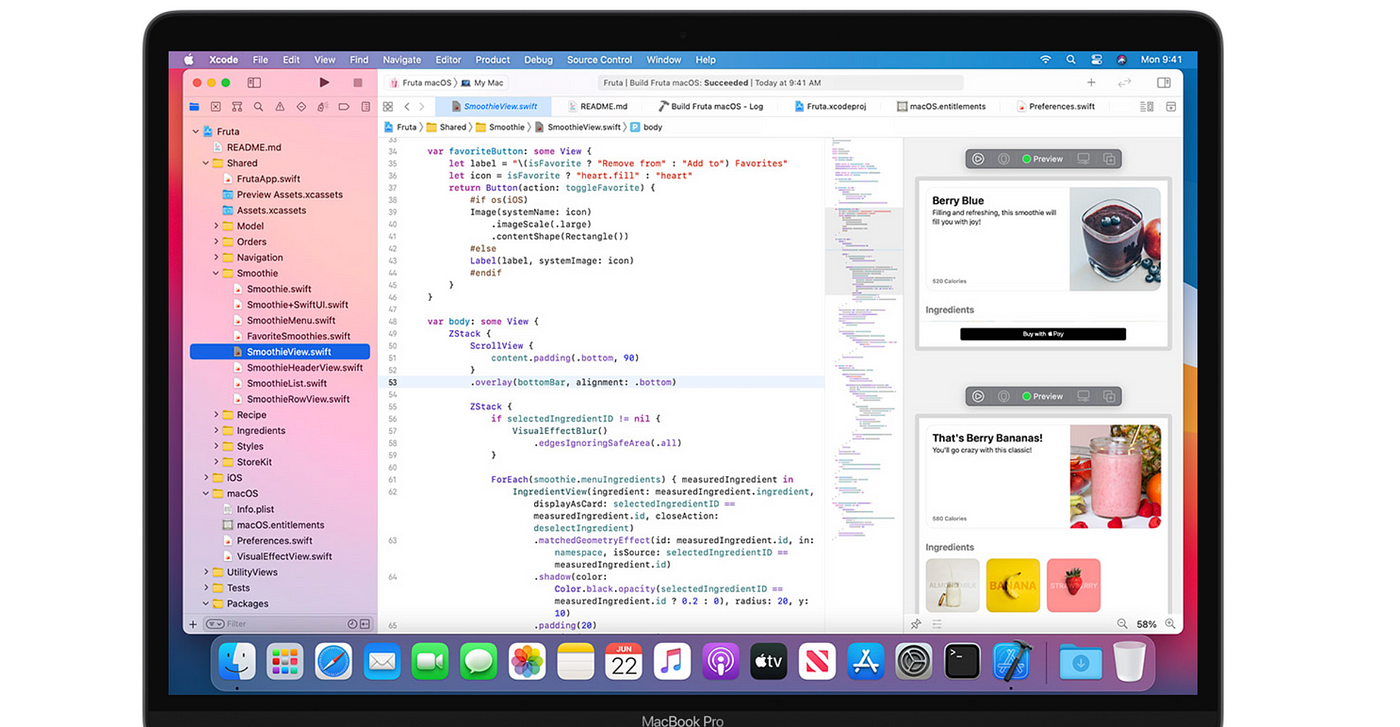The height and width of the screenshot is (727, 1400).
Task: Zoom out the preview canvas
Action: pos(1122,624)
